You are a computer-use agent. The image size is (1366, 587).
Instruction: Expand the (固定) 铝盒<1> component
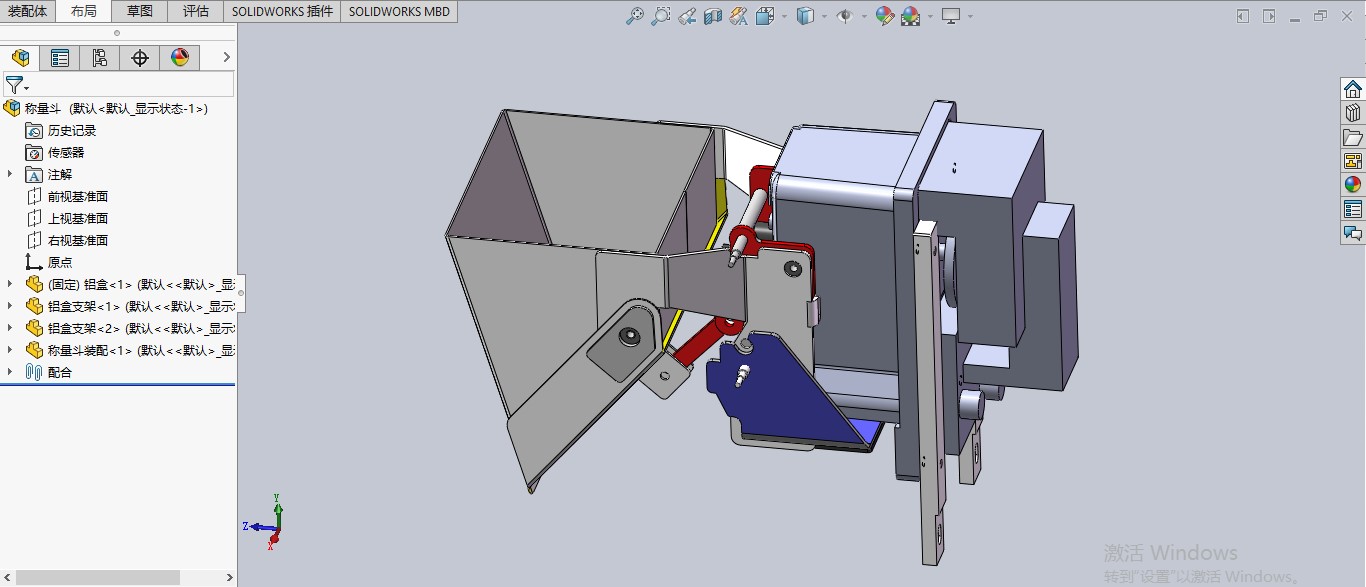10,284
